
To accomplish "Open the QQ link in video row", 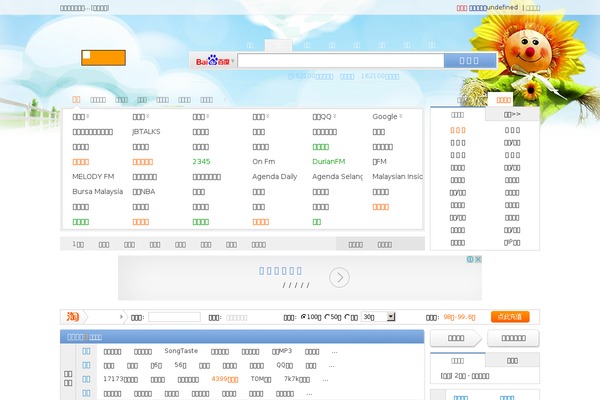I will (x=285, y=365).
